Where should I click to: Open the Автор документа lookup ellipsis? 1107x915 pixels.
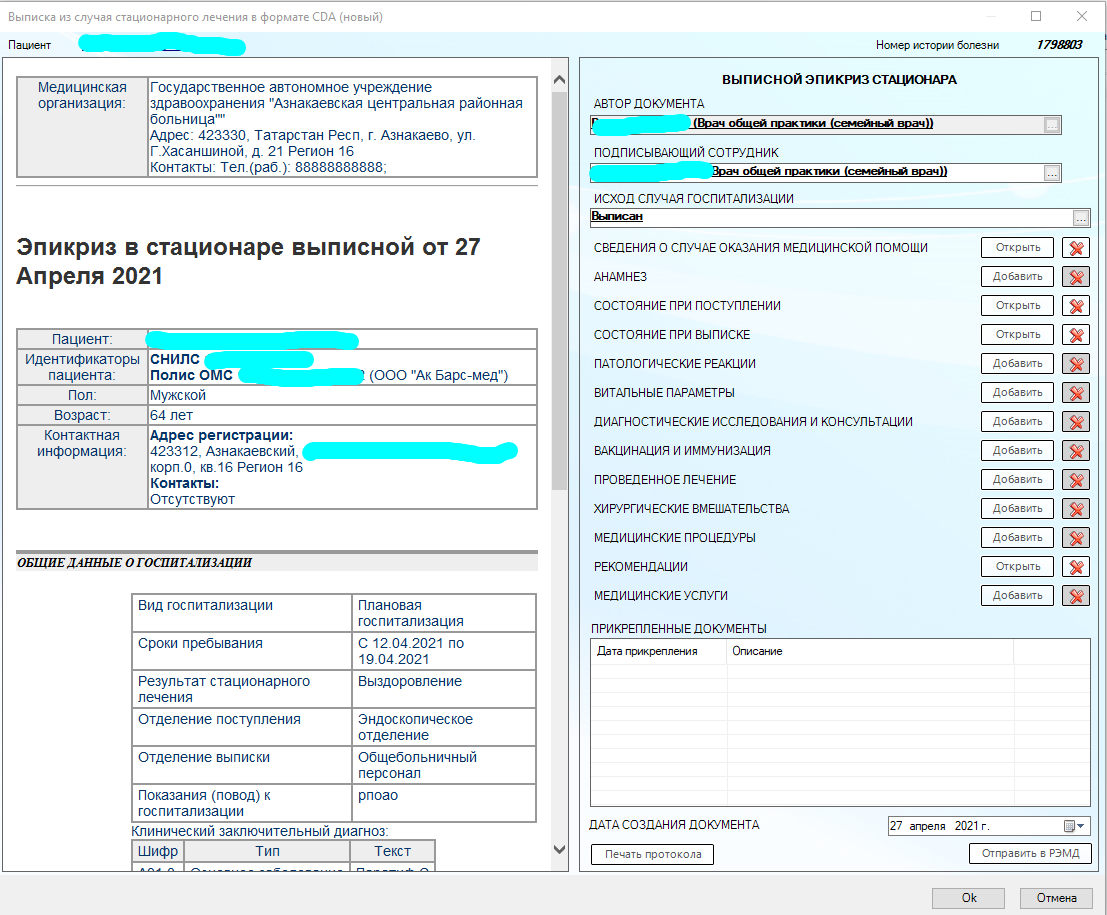(1052, 125)
